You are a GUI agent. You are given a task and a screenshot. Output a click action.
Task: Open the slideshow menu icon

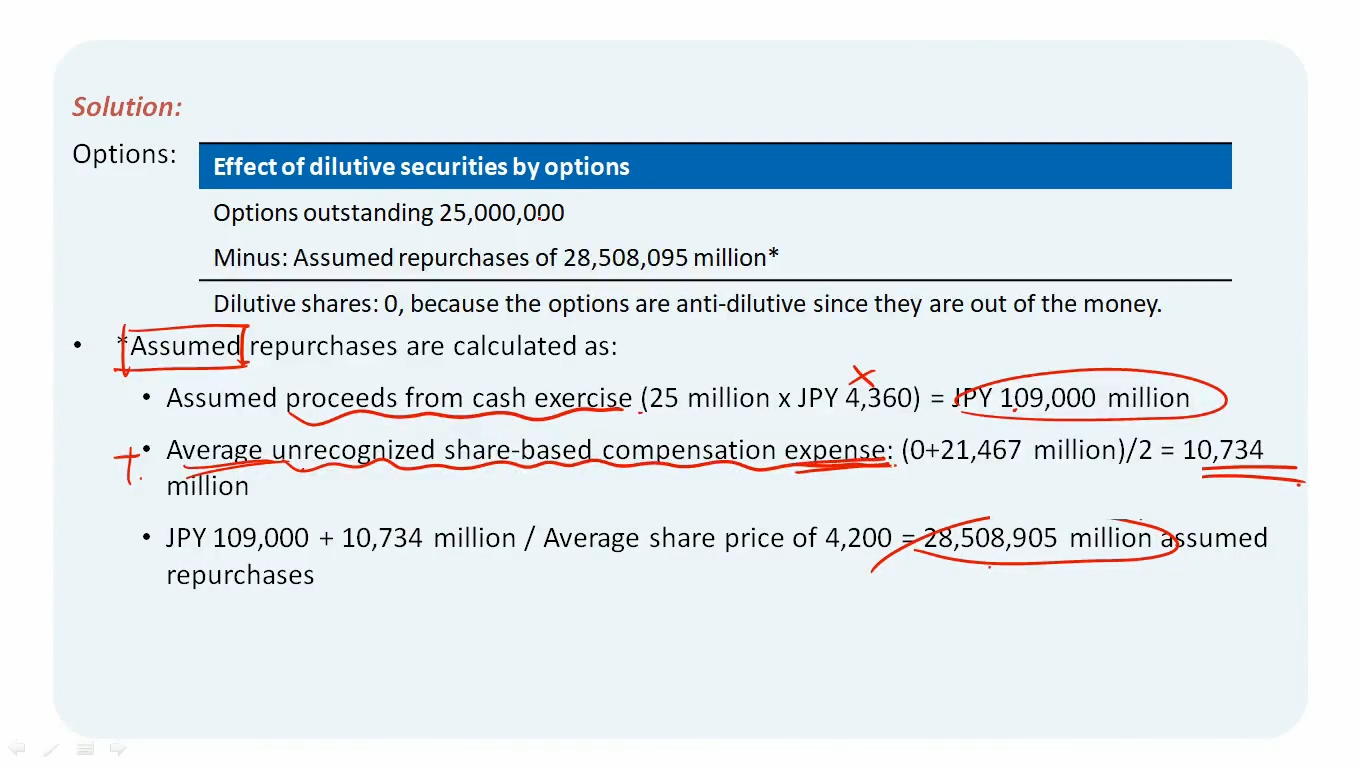pyautogui.click(x=85, y=748)
